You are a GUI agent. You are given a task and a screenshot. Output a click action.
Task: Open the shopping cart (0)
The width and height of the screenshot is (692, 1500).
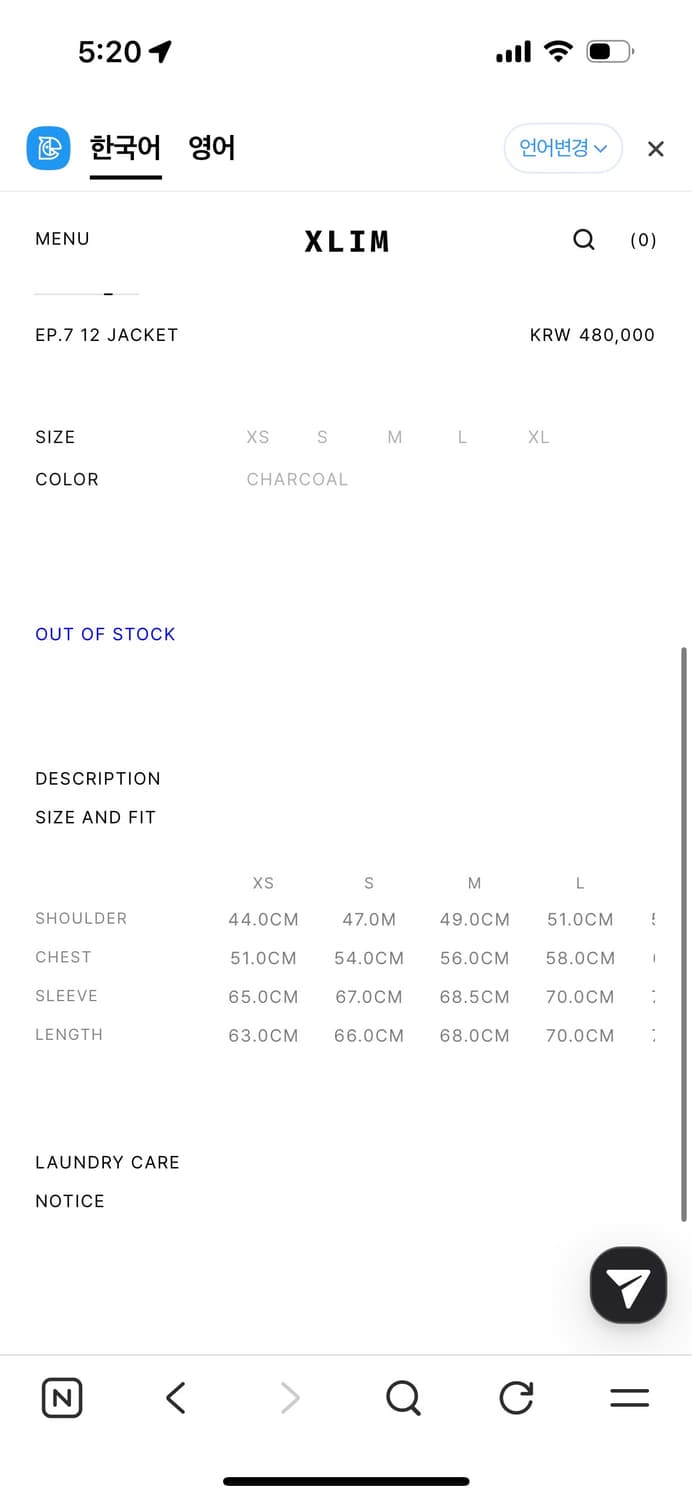coord(643,240)
